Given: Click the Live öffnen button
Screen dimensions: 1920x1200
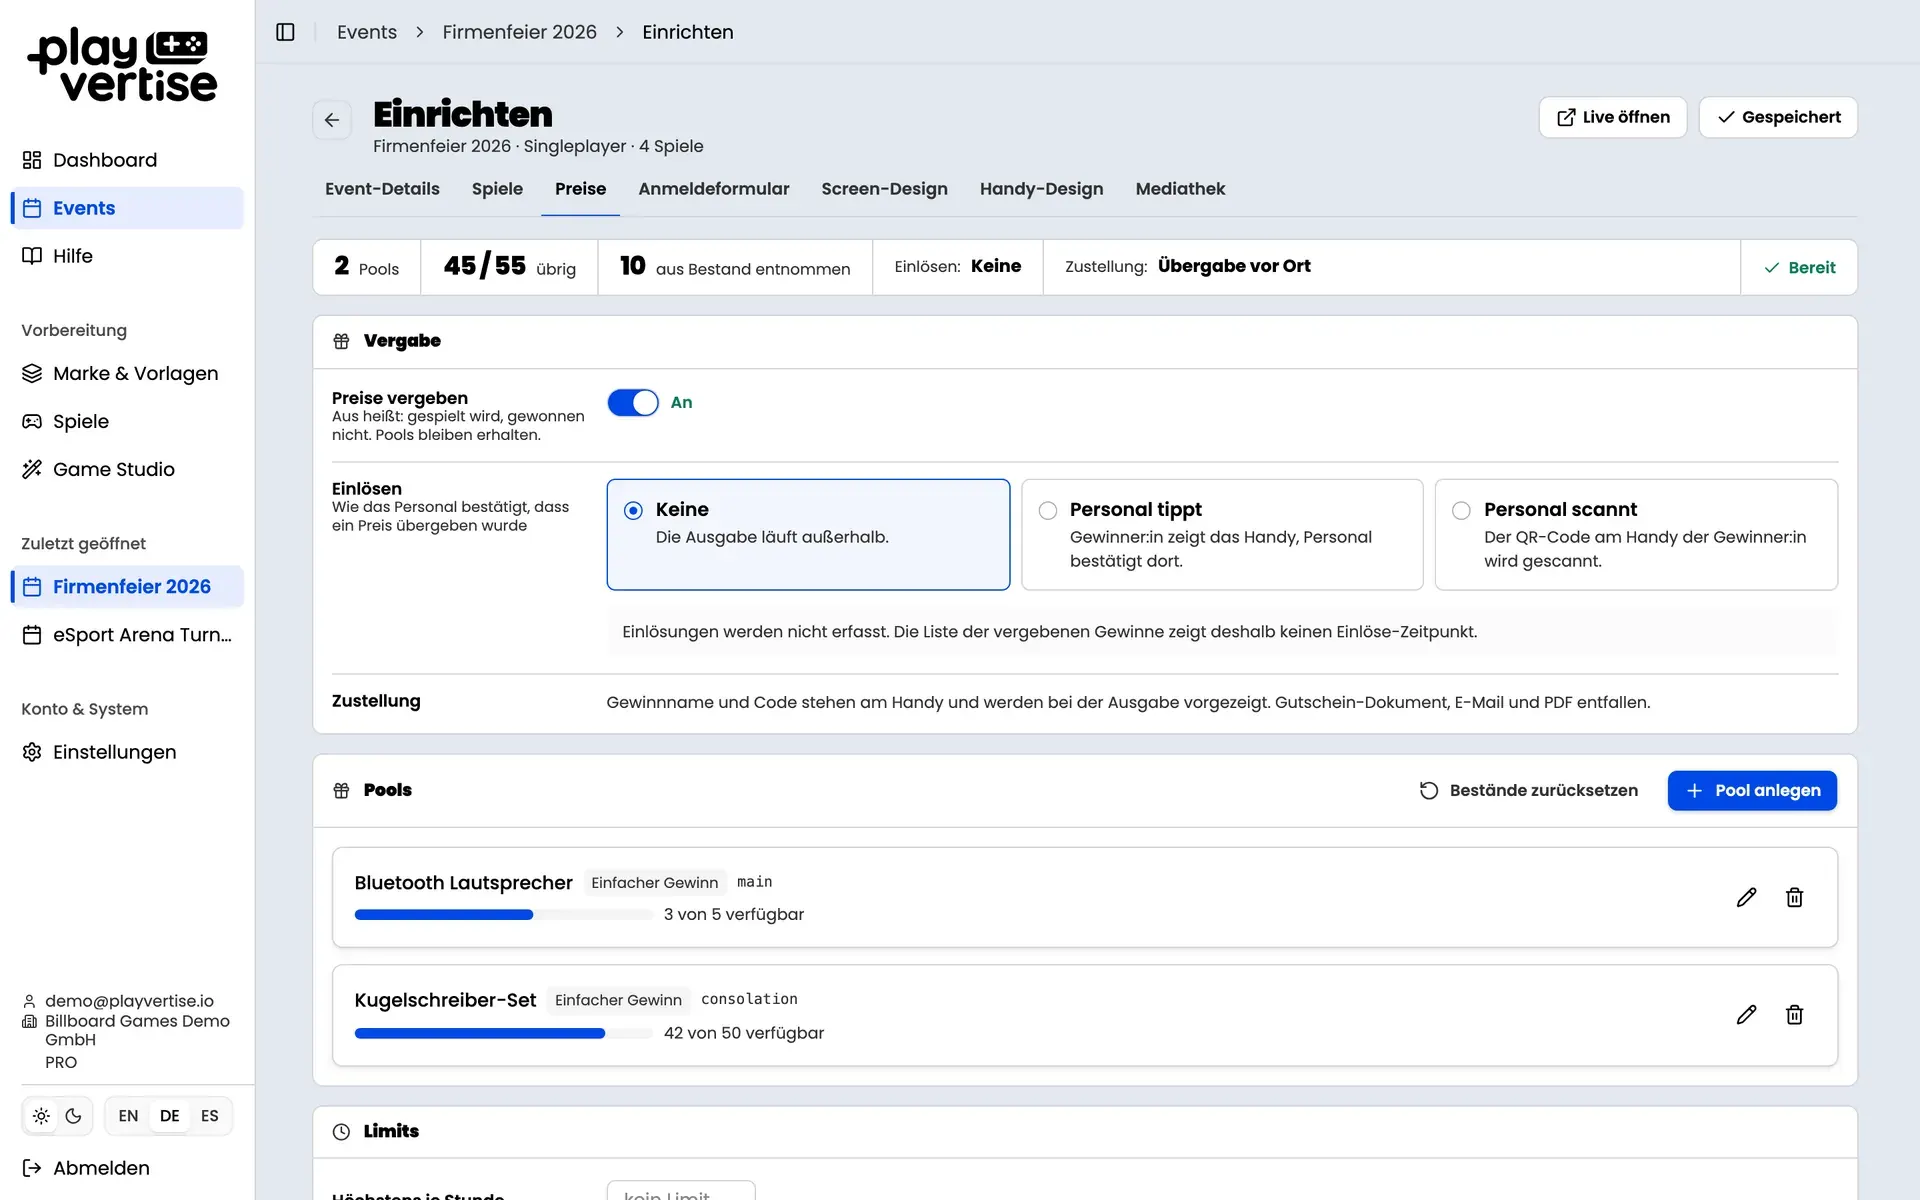Looking at the screenshot, I should pyautogui.click(x=1612, y=117).
